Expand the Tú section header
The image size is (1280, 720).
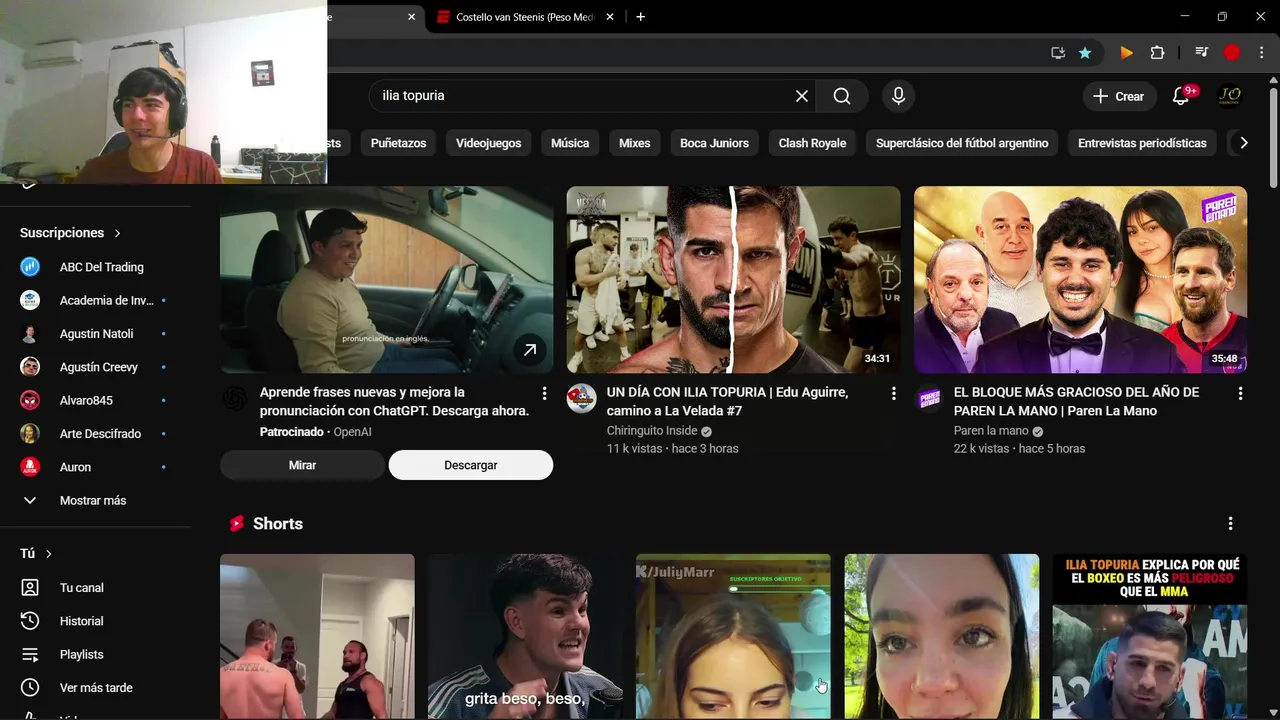point(36,553)
